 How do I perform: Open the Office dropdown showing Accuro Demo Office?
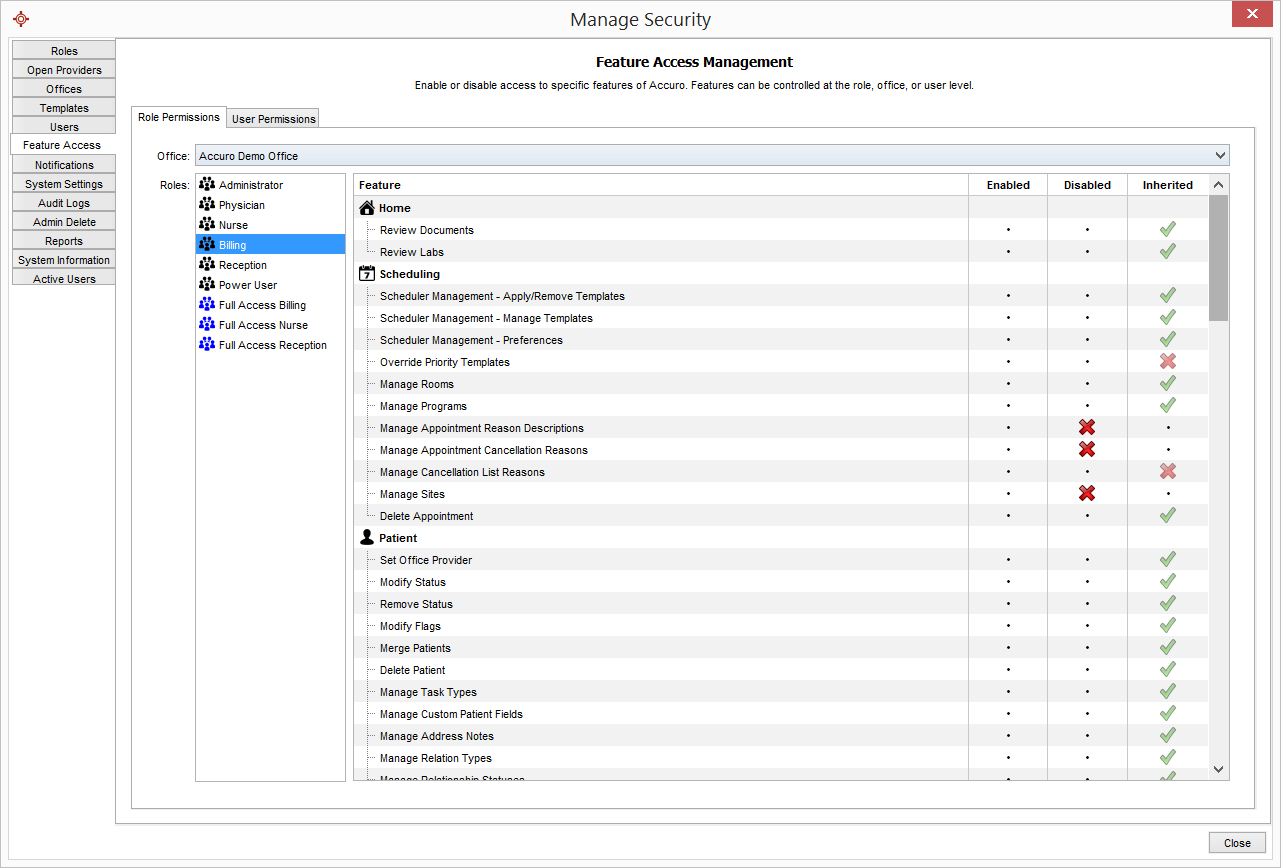pos(1219,155)
